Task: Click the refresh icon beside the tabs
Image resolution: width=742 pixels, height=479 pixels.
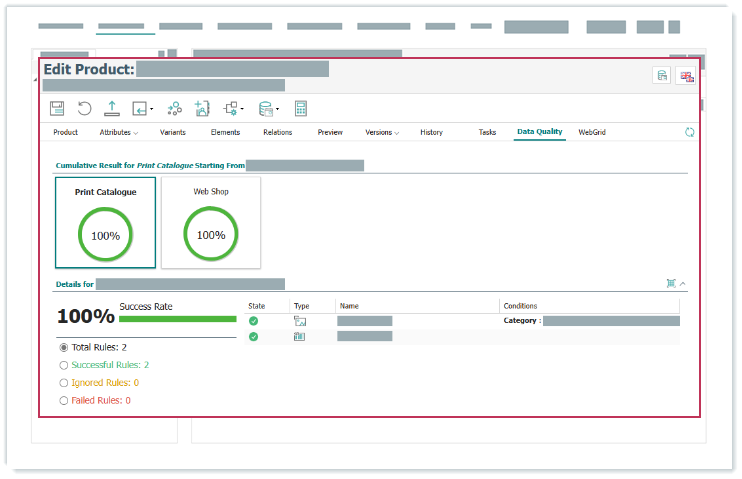Action: pos(689,132)
